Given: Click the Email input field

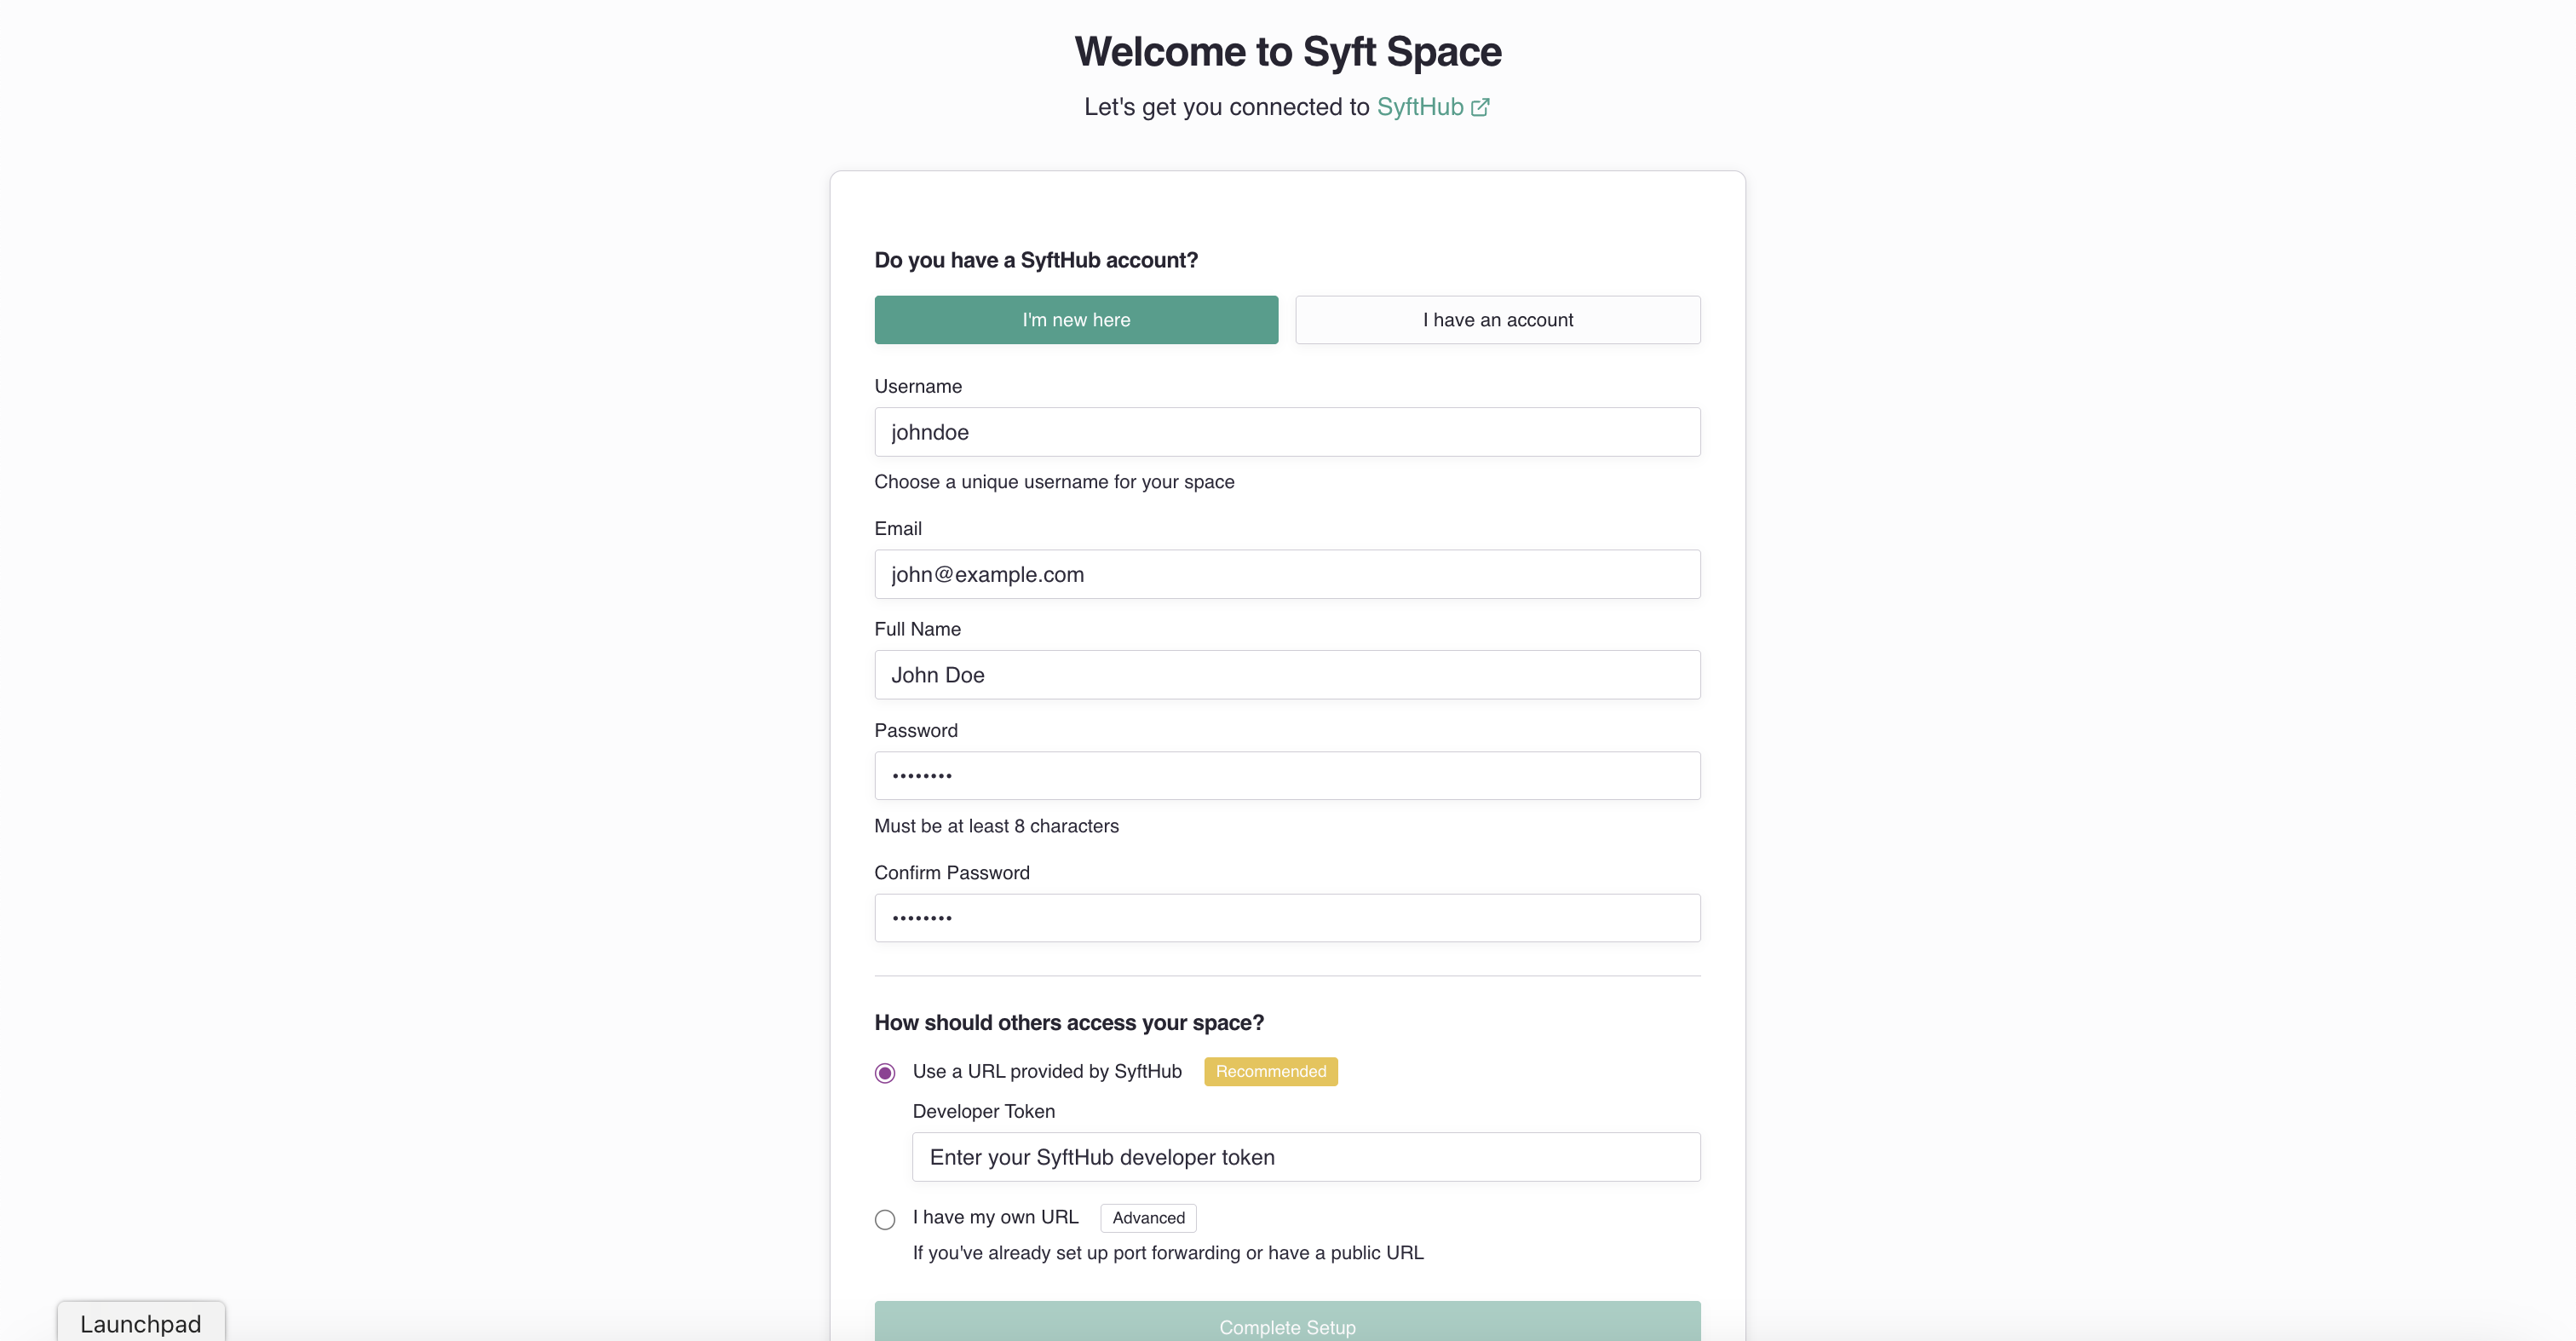Looking at the screenshot, I should tap(1287, 574).
